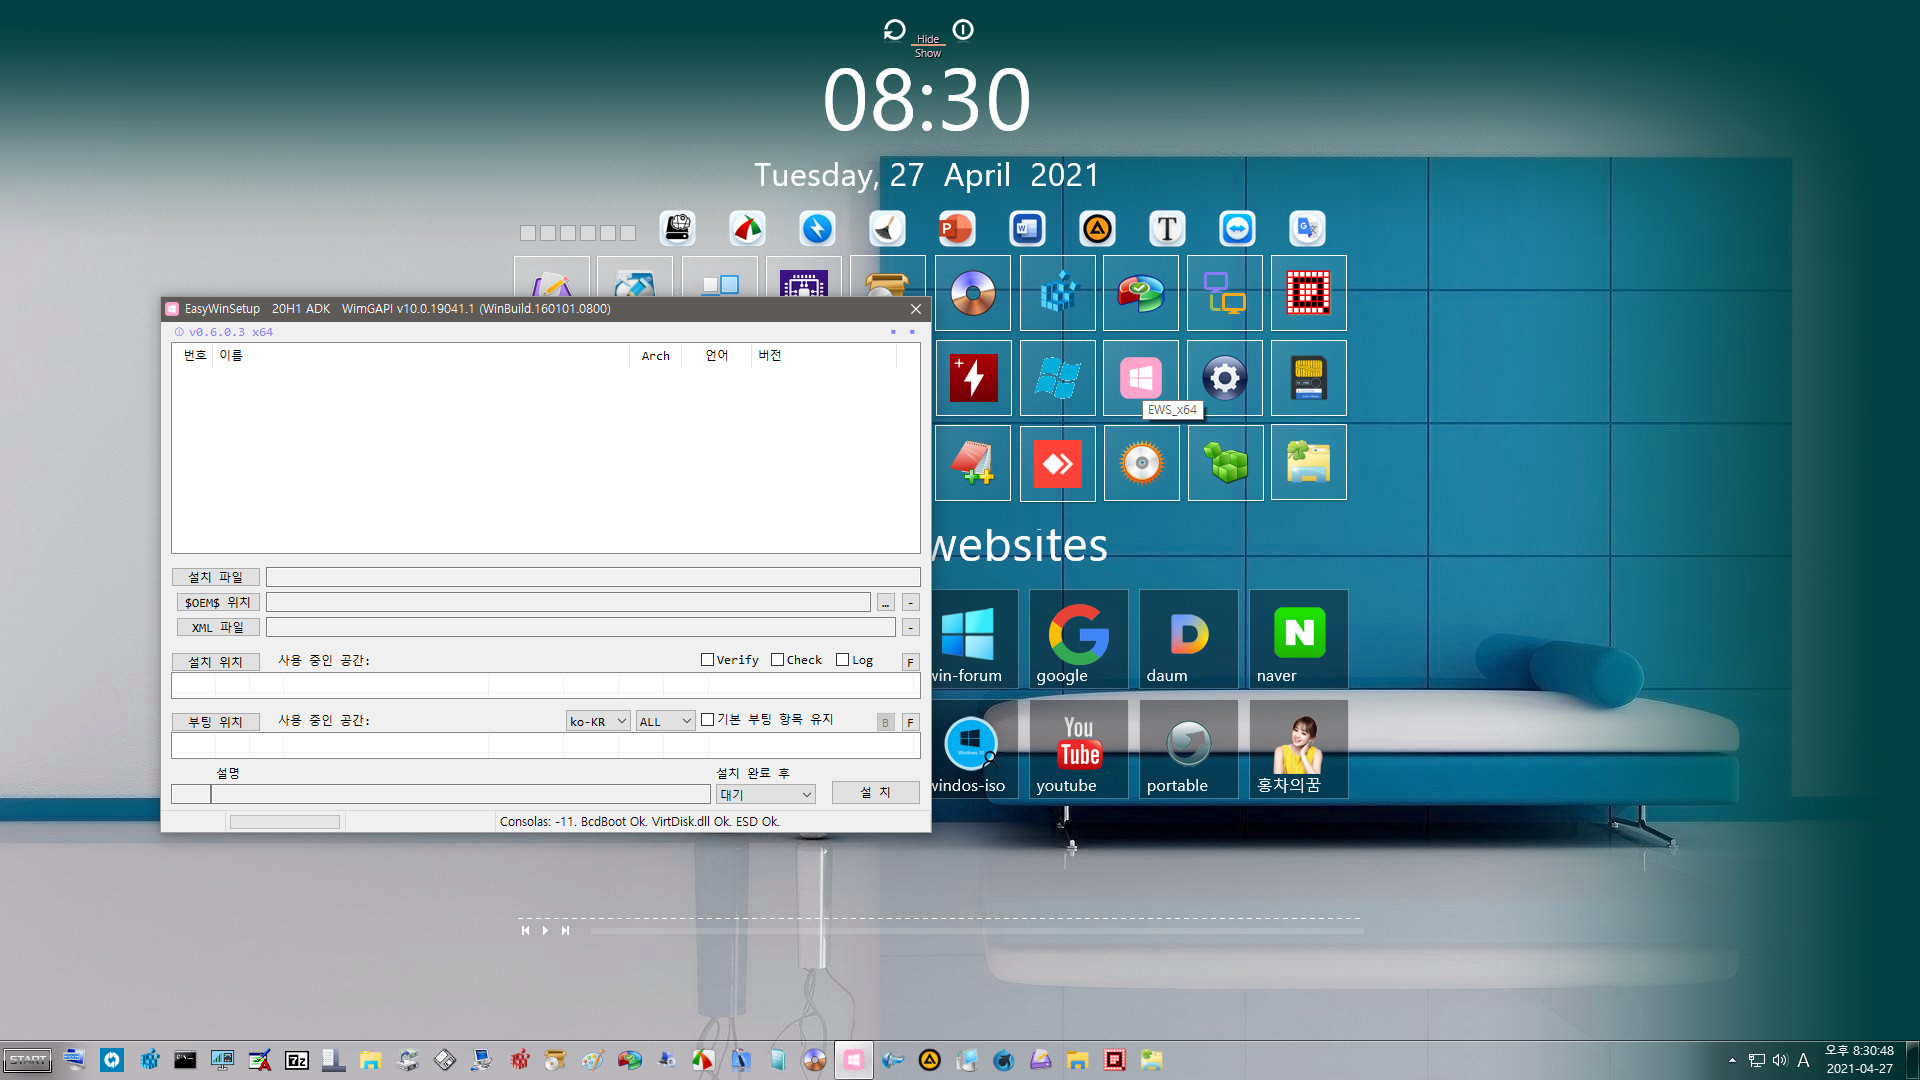Open the letter T font dock icon

click(1167, 229)
